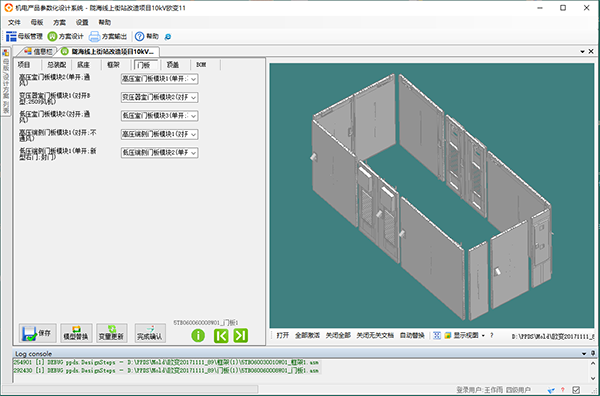Click 全部激活 in the viewer toolbar

[307, 336]
